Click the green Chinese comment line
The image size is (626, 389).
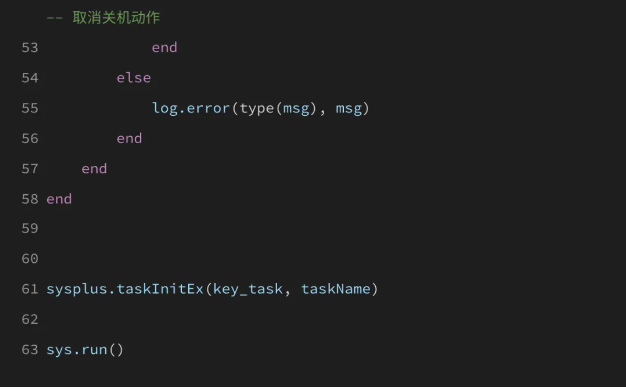point(103,18)
